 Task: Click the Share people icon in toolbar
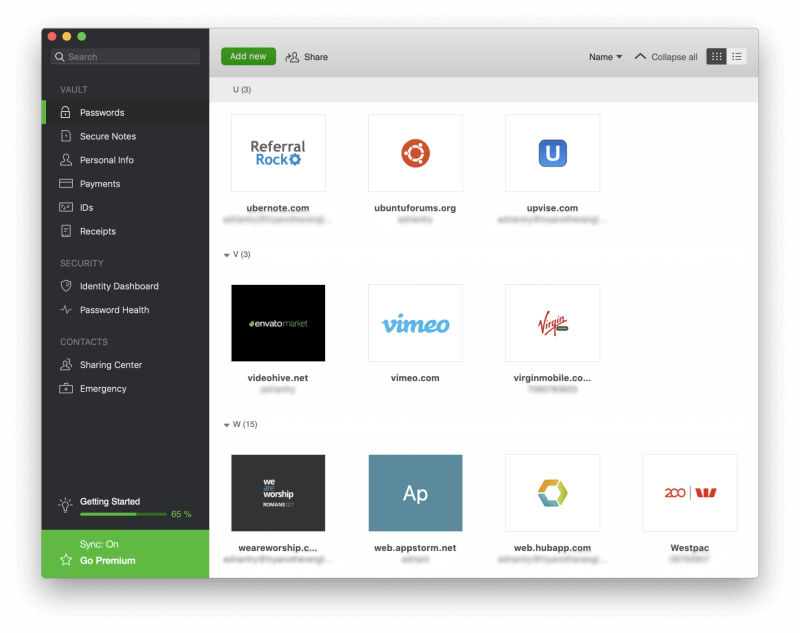pos(292,57)
